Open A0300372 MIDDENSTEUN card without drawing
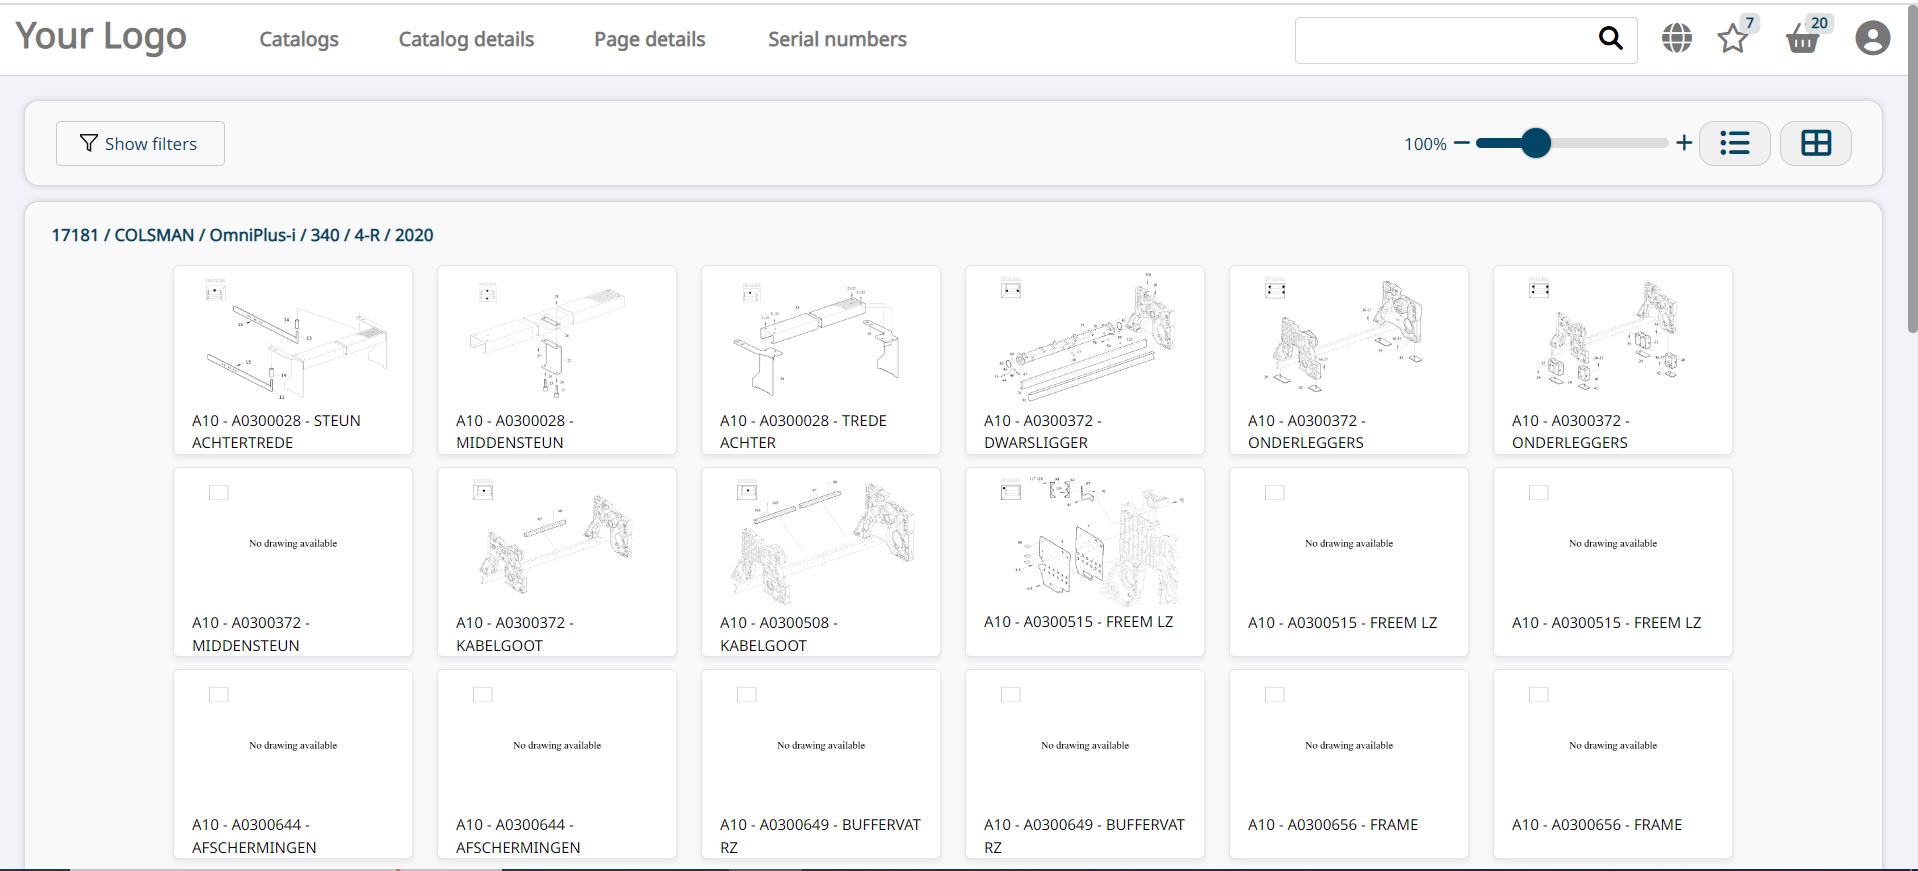Viewport: 1918px width, 871px height. 293,562
